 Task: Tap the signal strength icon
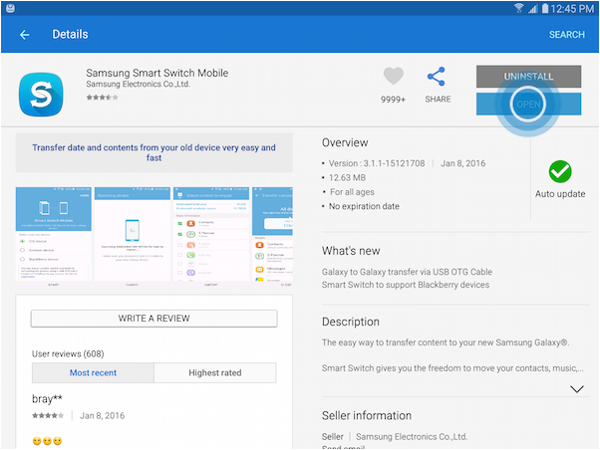point(533,8)
